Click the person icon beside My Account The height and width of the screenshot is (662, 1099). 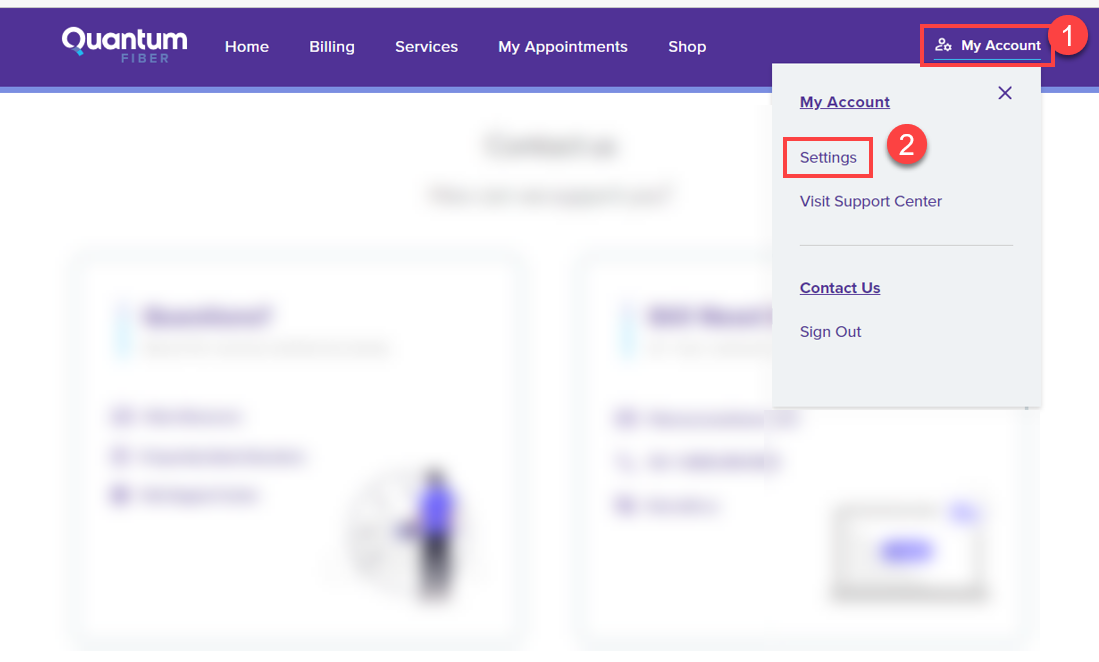click(x=944, y=45)
